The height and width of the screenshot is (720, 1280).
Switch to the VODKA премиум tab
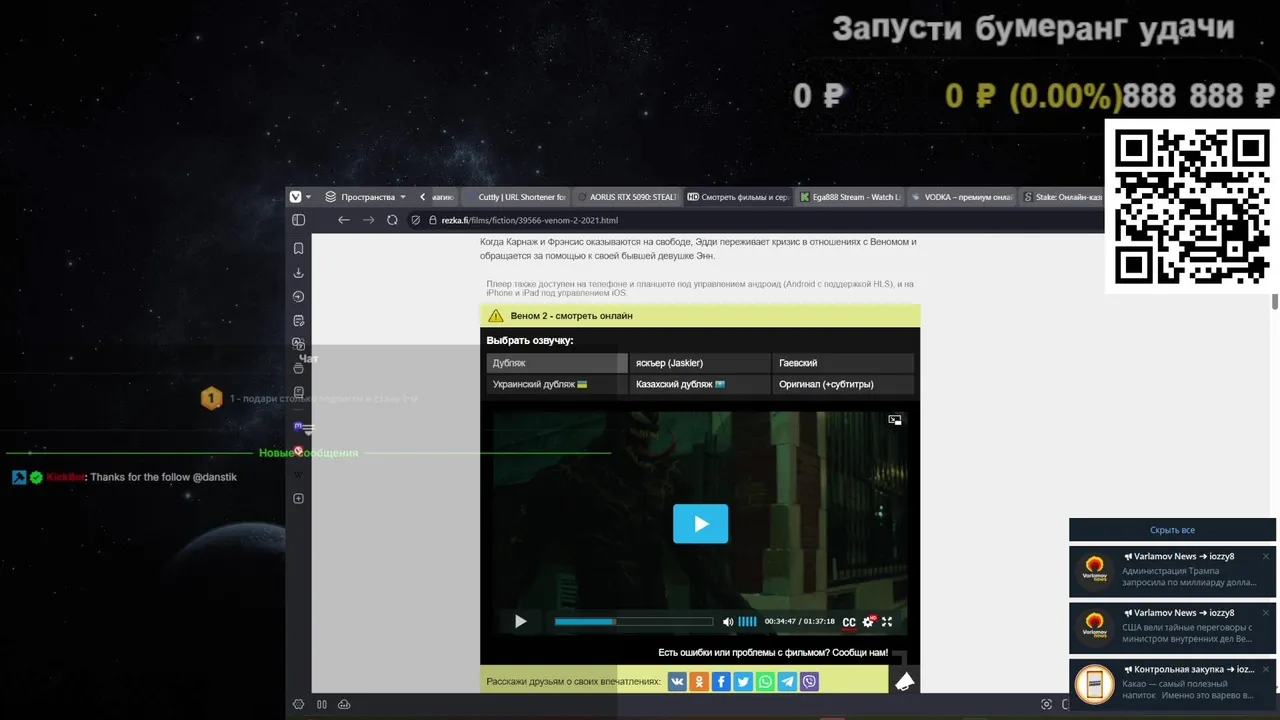coord(962,197)
